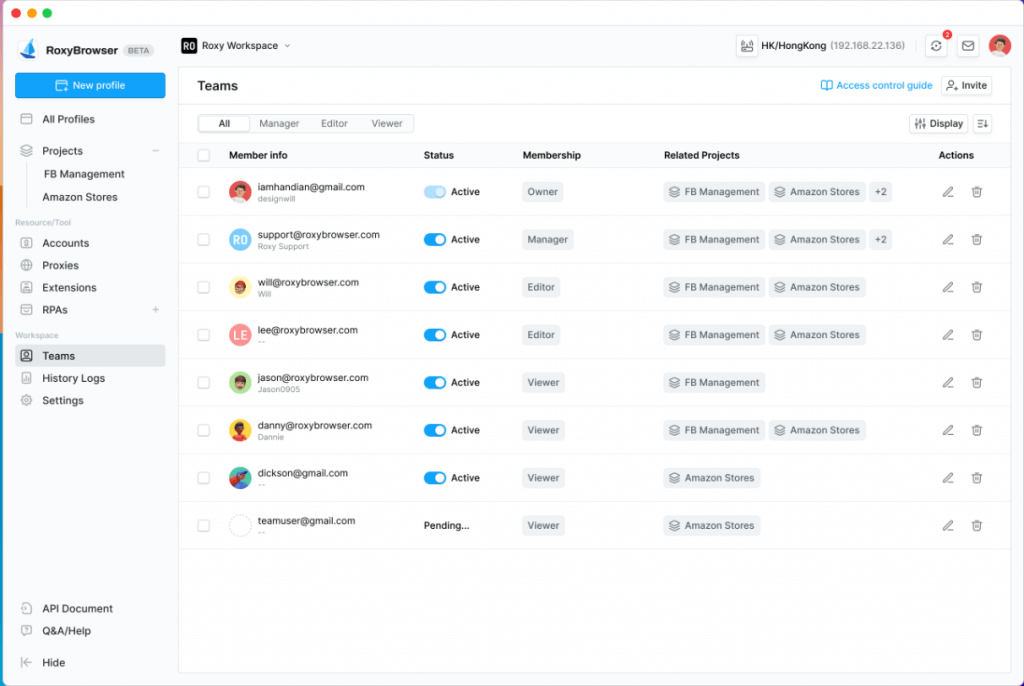The image size is (1024, 686).
Task: Click the user avatar in top-right corner
Action: pos(999,46)
